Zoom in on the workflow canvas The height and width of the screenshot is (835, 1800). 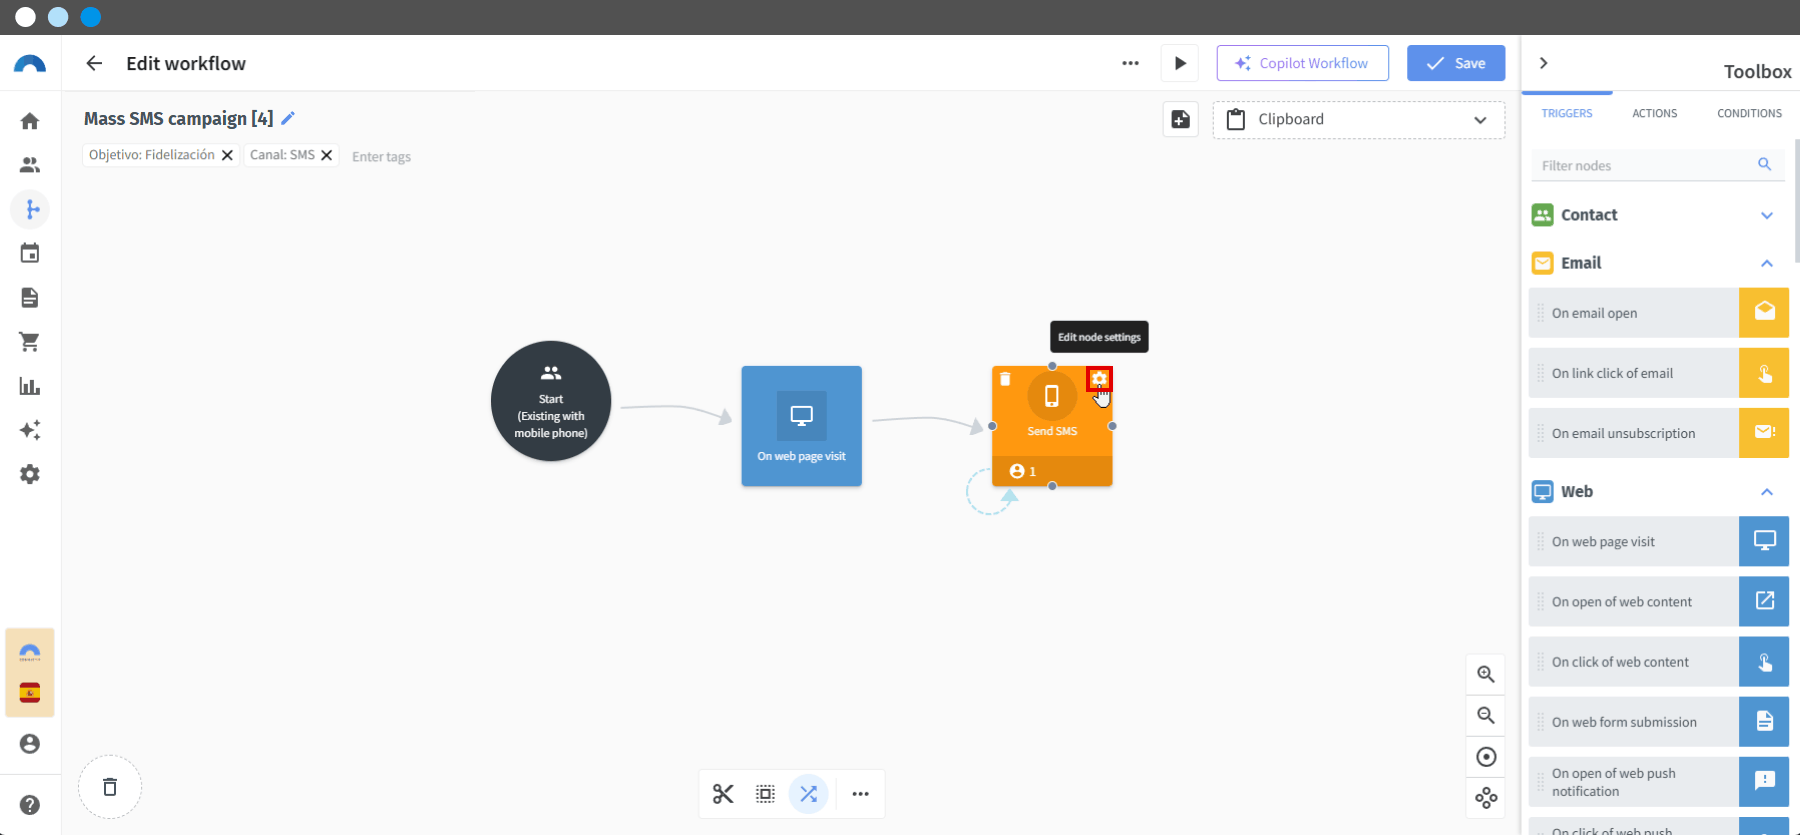click(1486, 674)
